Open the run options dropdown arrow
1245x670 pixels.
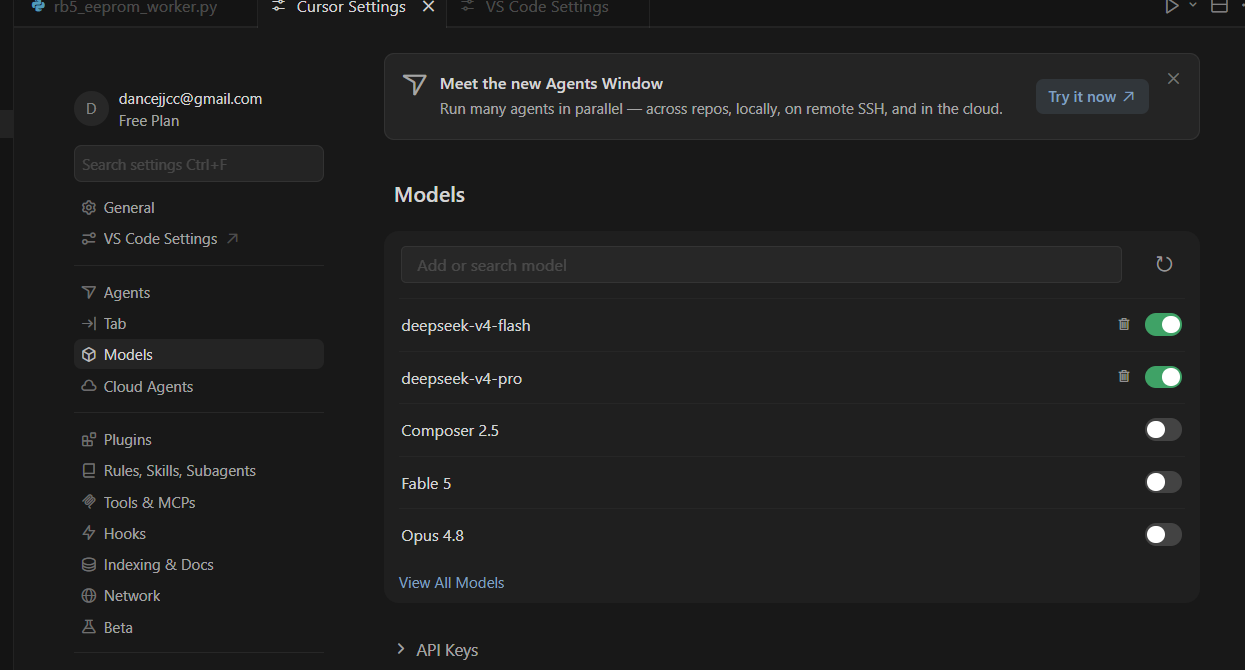tap(1192, 6)
